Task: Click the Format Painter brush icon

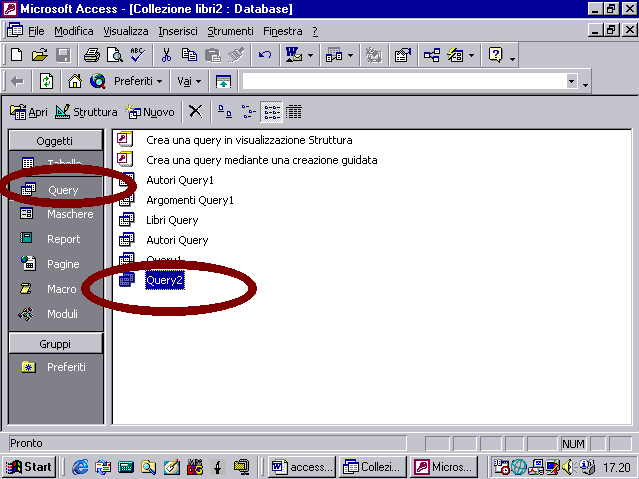Action: click(x=236, y=55)
